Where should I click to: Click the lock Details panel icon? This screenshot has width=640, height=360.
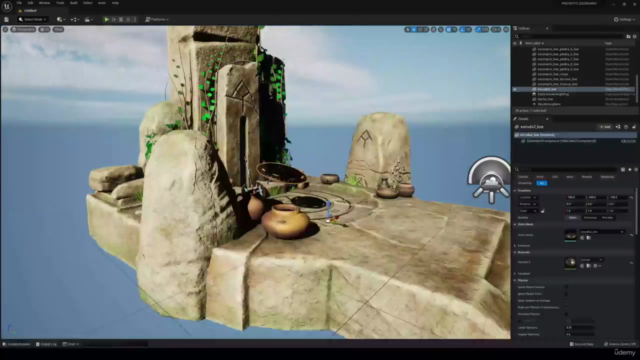(634, 127)
